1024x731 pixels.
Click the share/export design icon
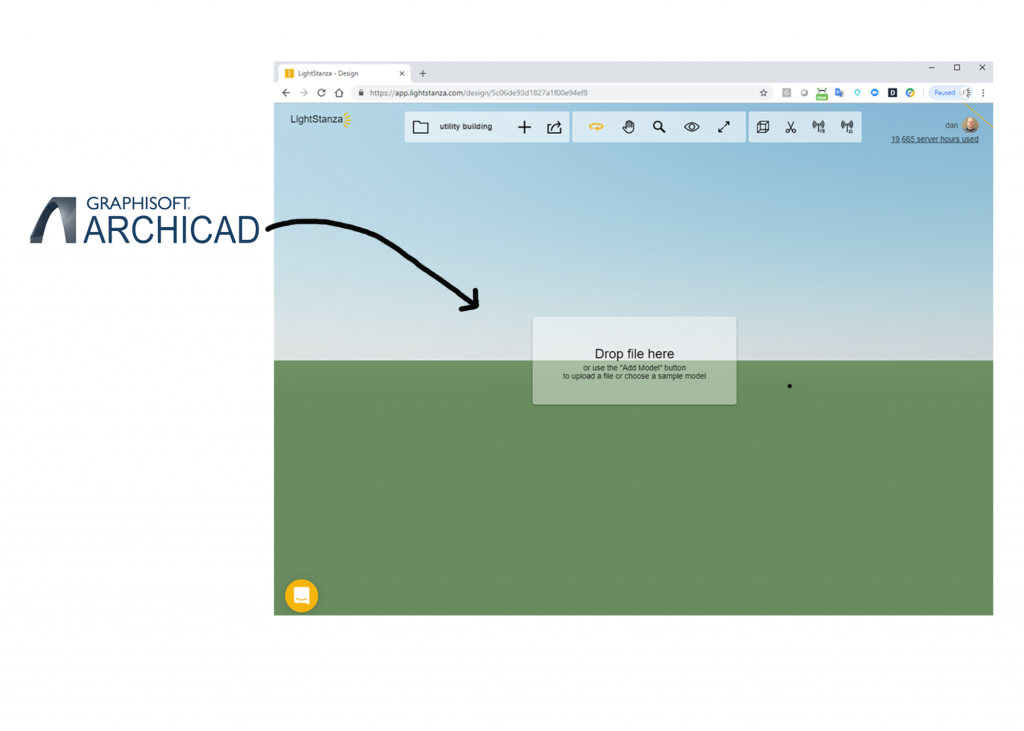pyautogui.click(x=554, y=127)
